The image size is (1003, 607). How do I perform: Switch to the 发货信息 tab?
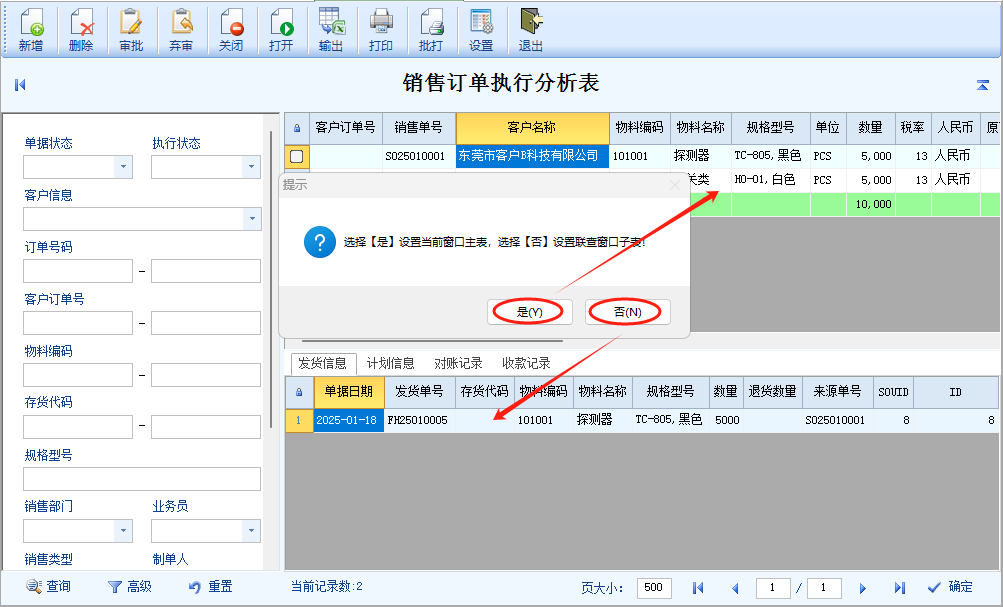pos(322,363)
